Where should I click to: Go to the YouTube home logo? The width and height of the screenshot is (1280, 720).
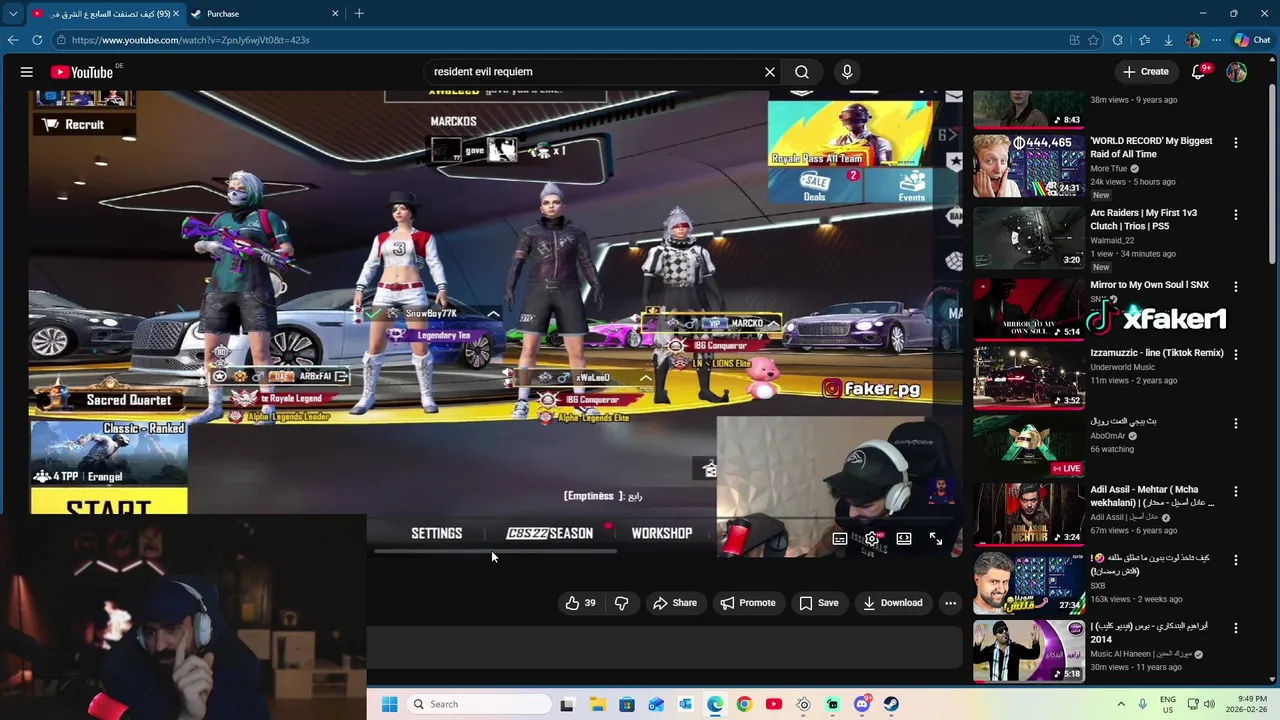pyautogui.click(x=82, y=72)
